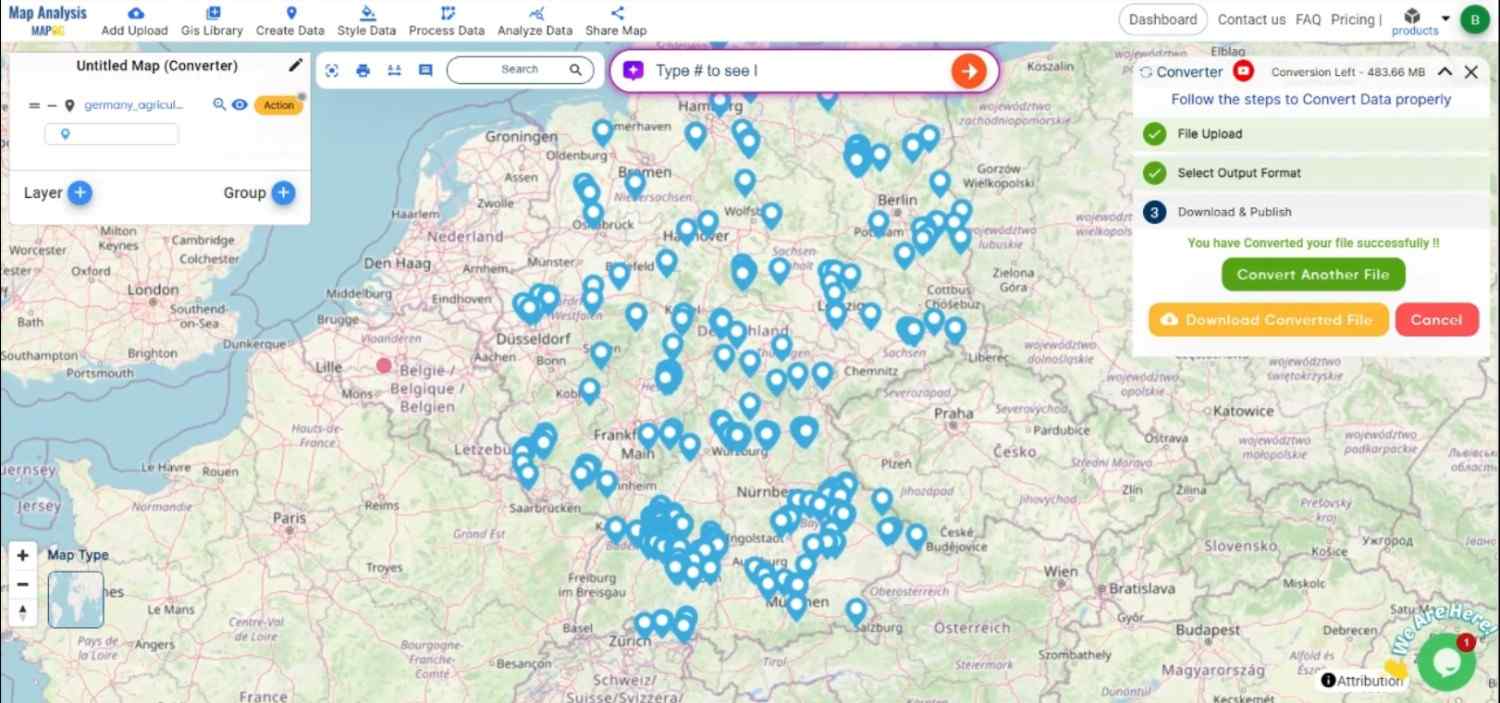Open the layer Action button
The width and height of the screenshot is (1500, 703).
pyautogui.click(x=279, y=105)
